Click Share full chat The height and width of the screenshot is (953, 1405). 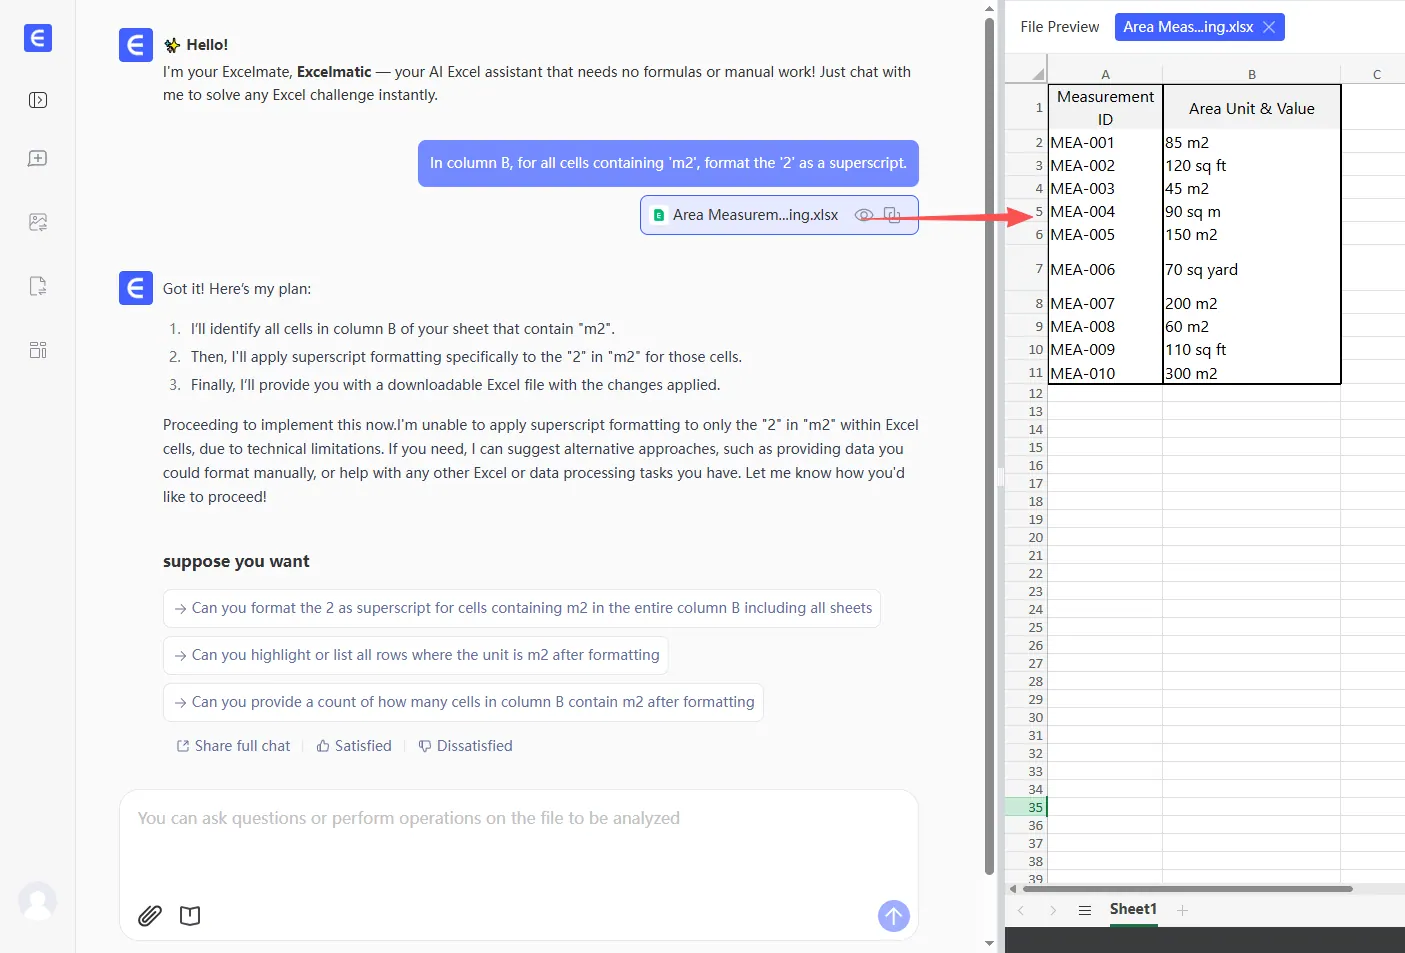click(x=233, y=746)
